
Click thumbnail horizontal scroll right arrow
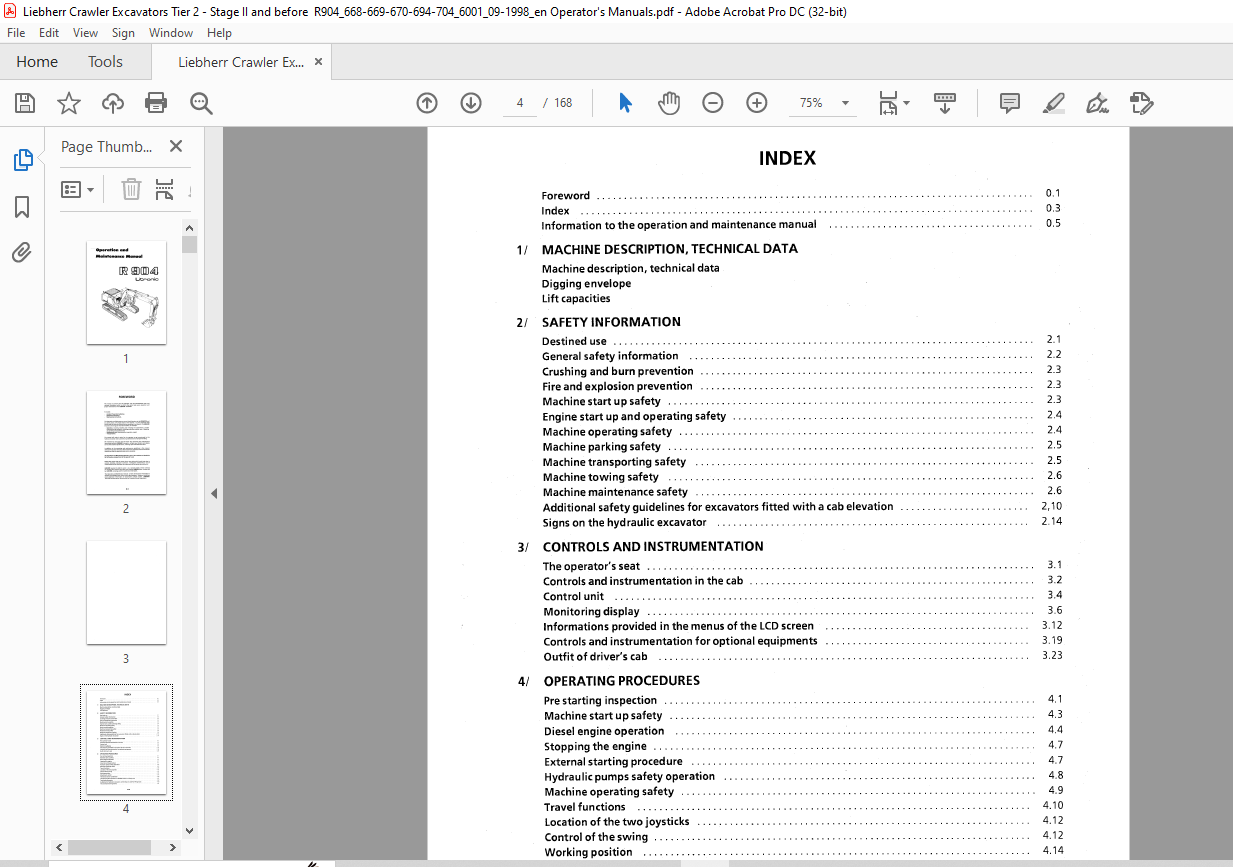[x=174, y=847]
